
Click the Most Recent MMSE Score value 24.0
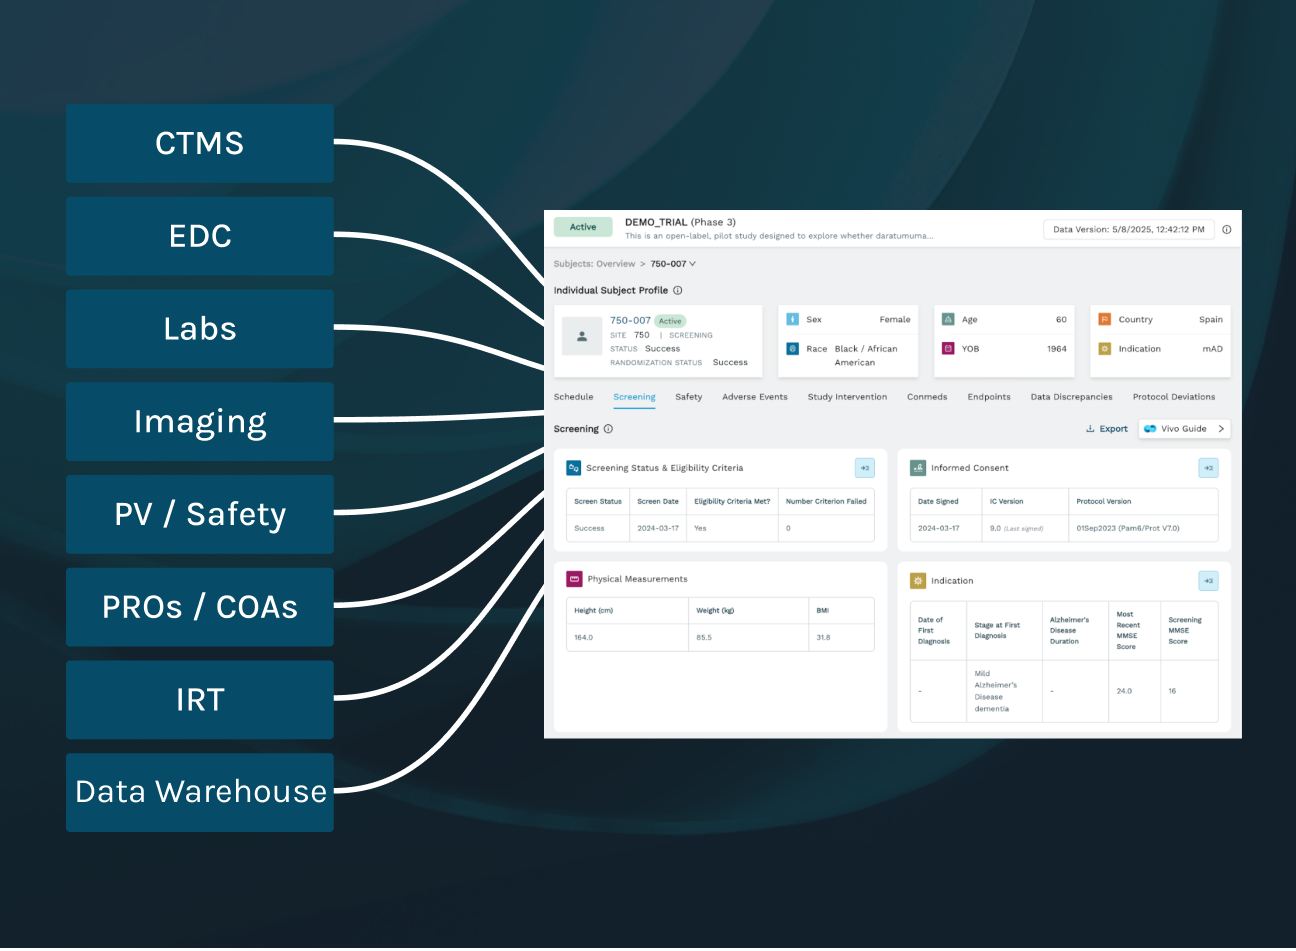point(1124,691)
